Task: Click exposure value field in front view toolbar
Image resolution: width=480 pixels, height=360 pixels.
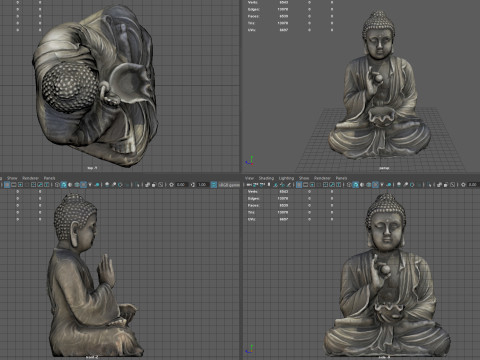Action: 473,185
